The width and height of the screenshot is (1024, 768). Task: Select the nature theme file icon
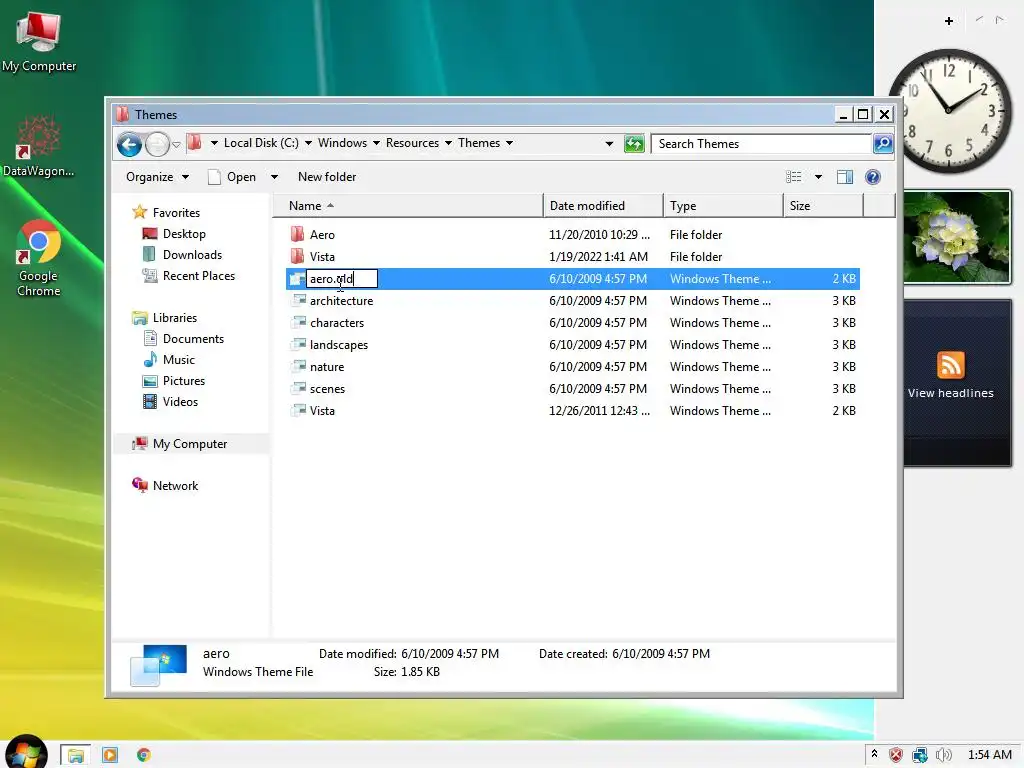pyautogui.click(x=298, y=366)
